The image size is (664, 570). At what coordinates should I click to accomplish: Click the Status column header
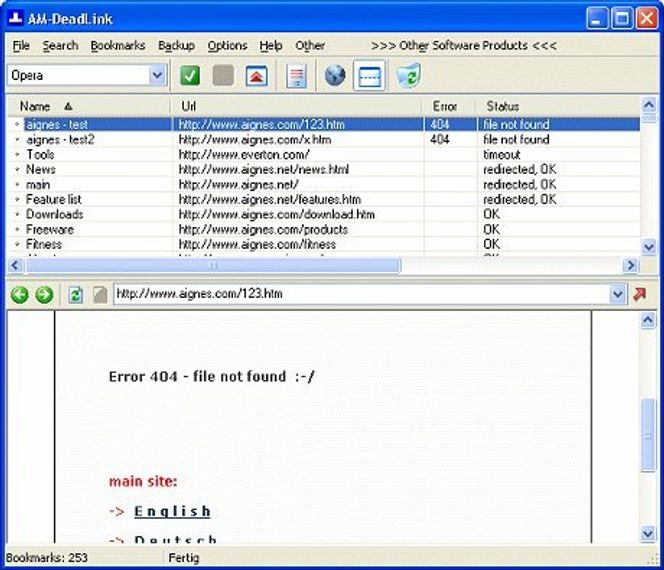[558, 106]
